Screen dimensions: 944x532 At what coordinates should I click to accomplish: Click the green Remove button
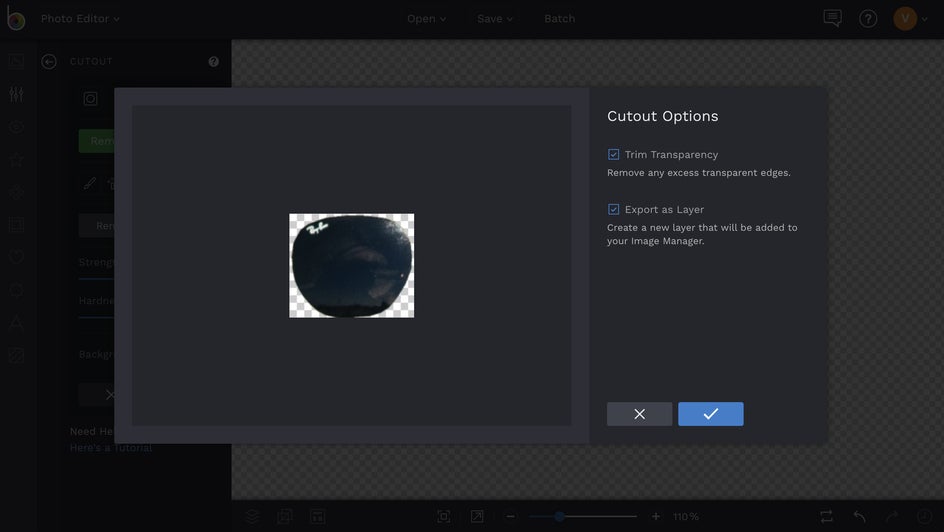pyautogui.click(x=96, y=141)
